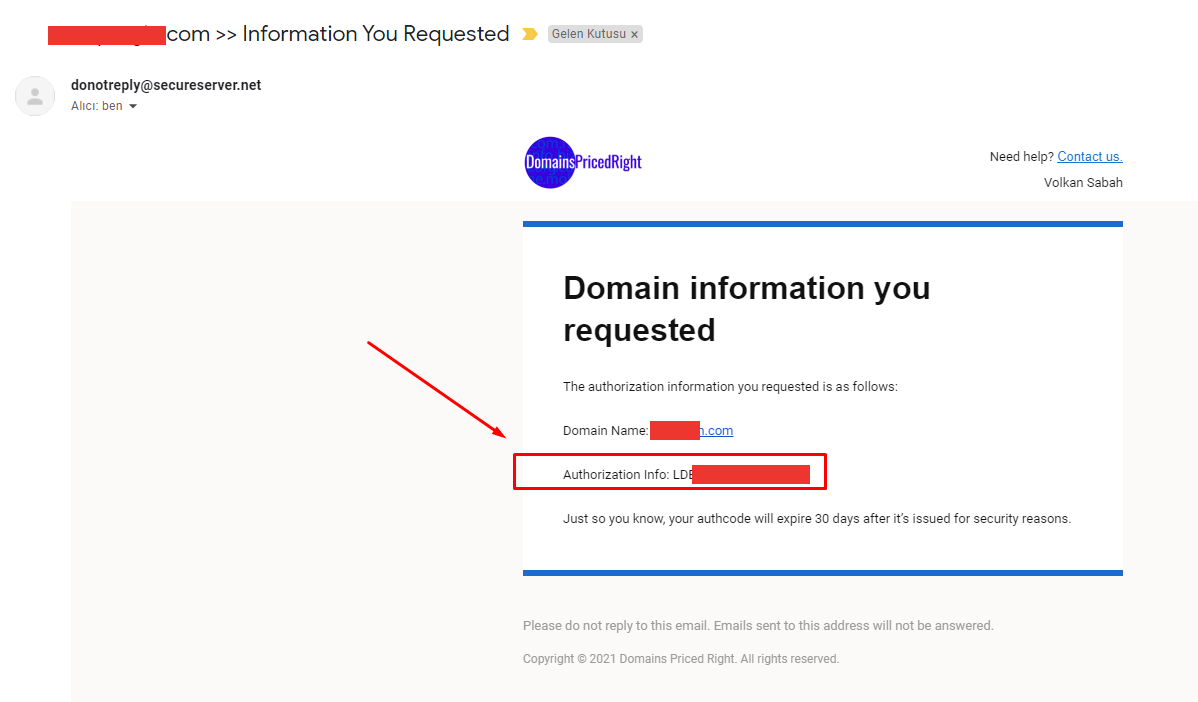Click the Need help? text

[1022, 157]
